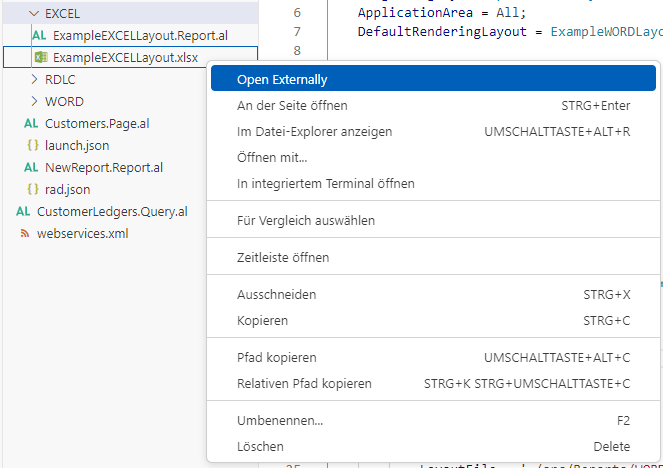Choose Open Externally from context menu
The height and width of the screenshot is (468, 663).
(433, 78)
